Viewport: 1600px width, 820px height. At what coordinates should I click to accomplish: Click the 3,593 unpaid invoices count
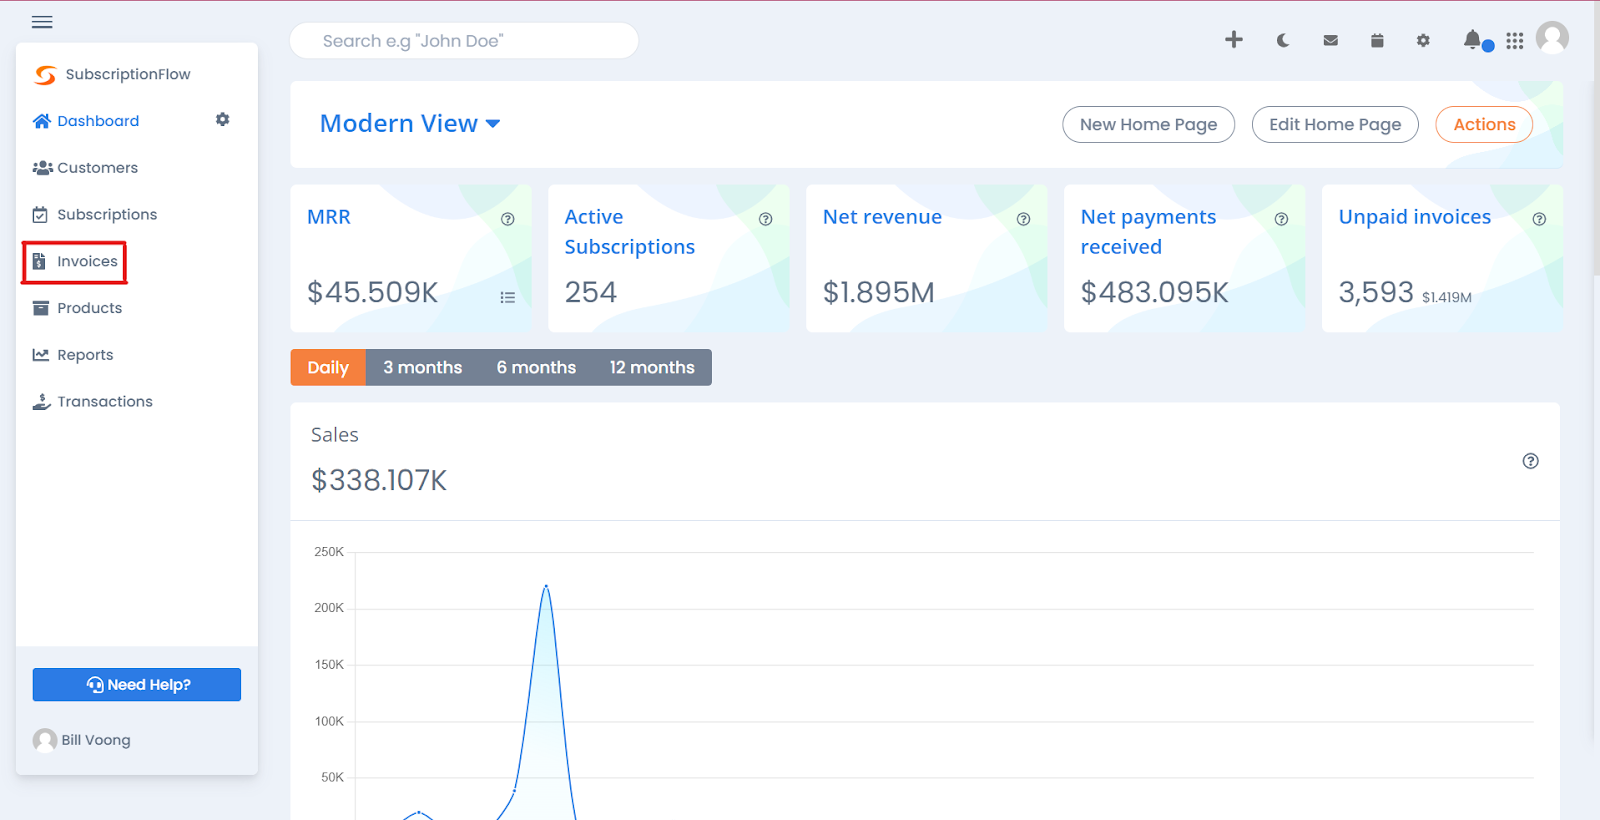pos(1376,292)
